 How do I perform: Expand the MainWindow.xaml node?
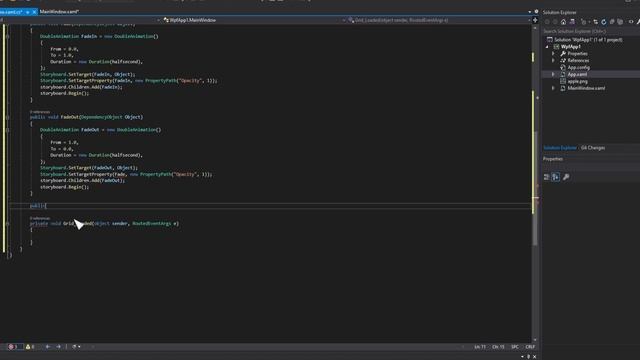(553, 88)
